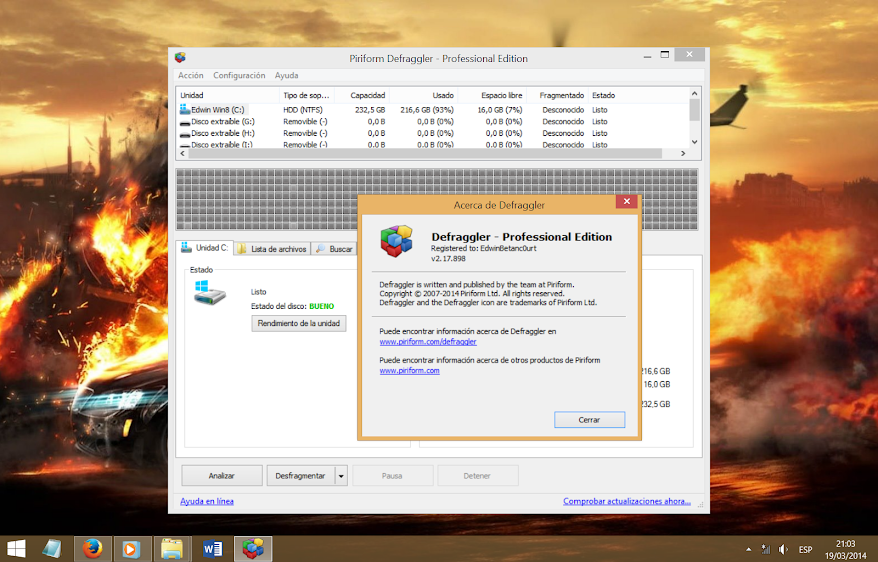Viewport: 878px width, 562px height.
Task: Click the Desfragmentar button
Action: pyautogui.click(x=301, y=476)
